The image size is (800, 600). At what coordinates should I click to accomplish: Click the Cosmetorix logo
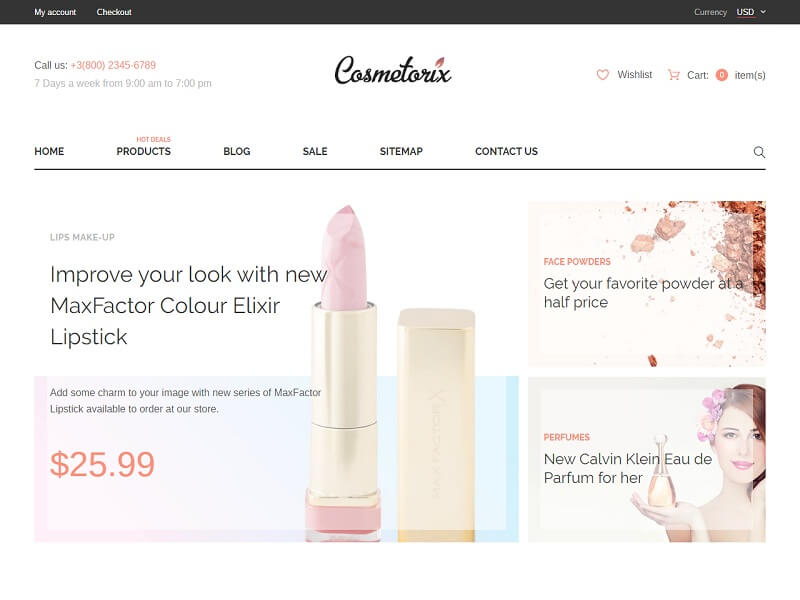(x=393, y=70)
